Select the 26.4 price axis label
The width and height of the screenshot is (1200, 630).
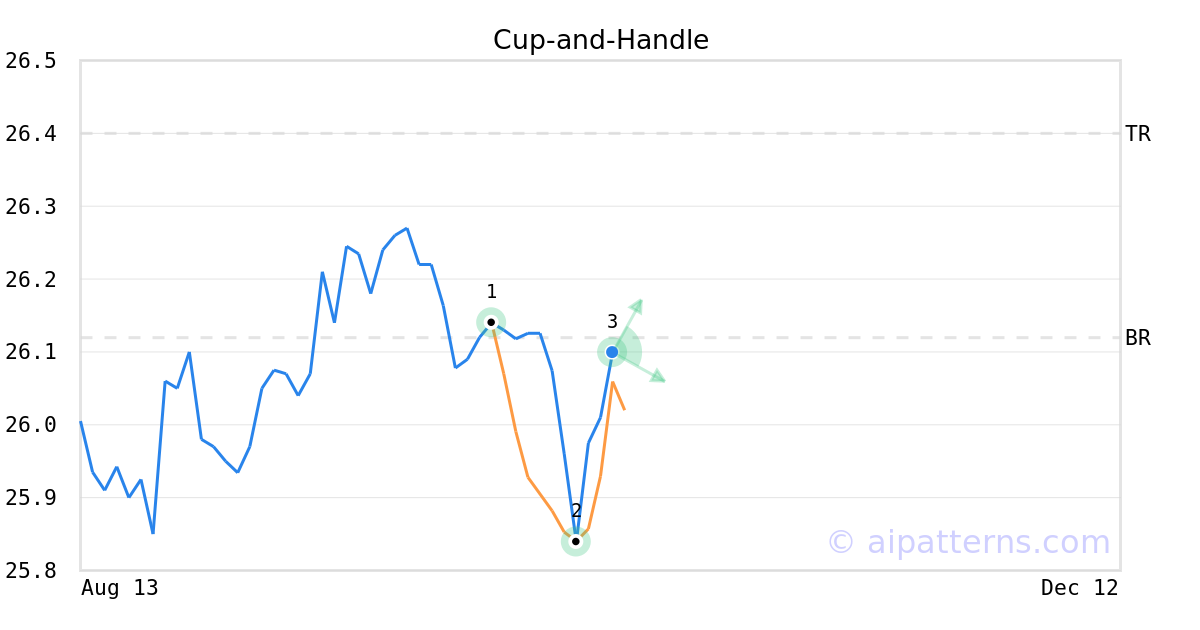(x=30, y=134)
